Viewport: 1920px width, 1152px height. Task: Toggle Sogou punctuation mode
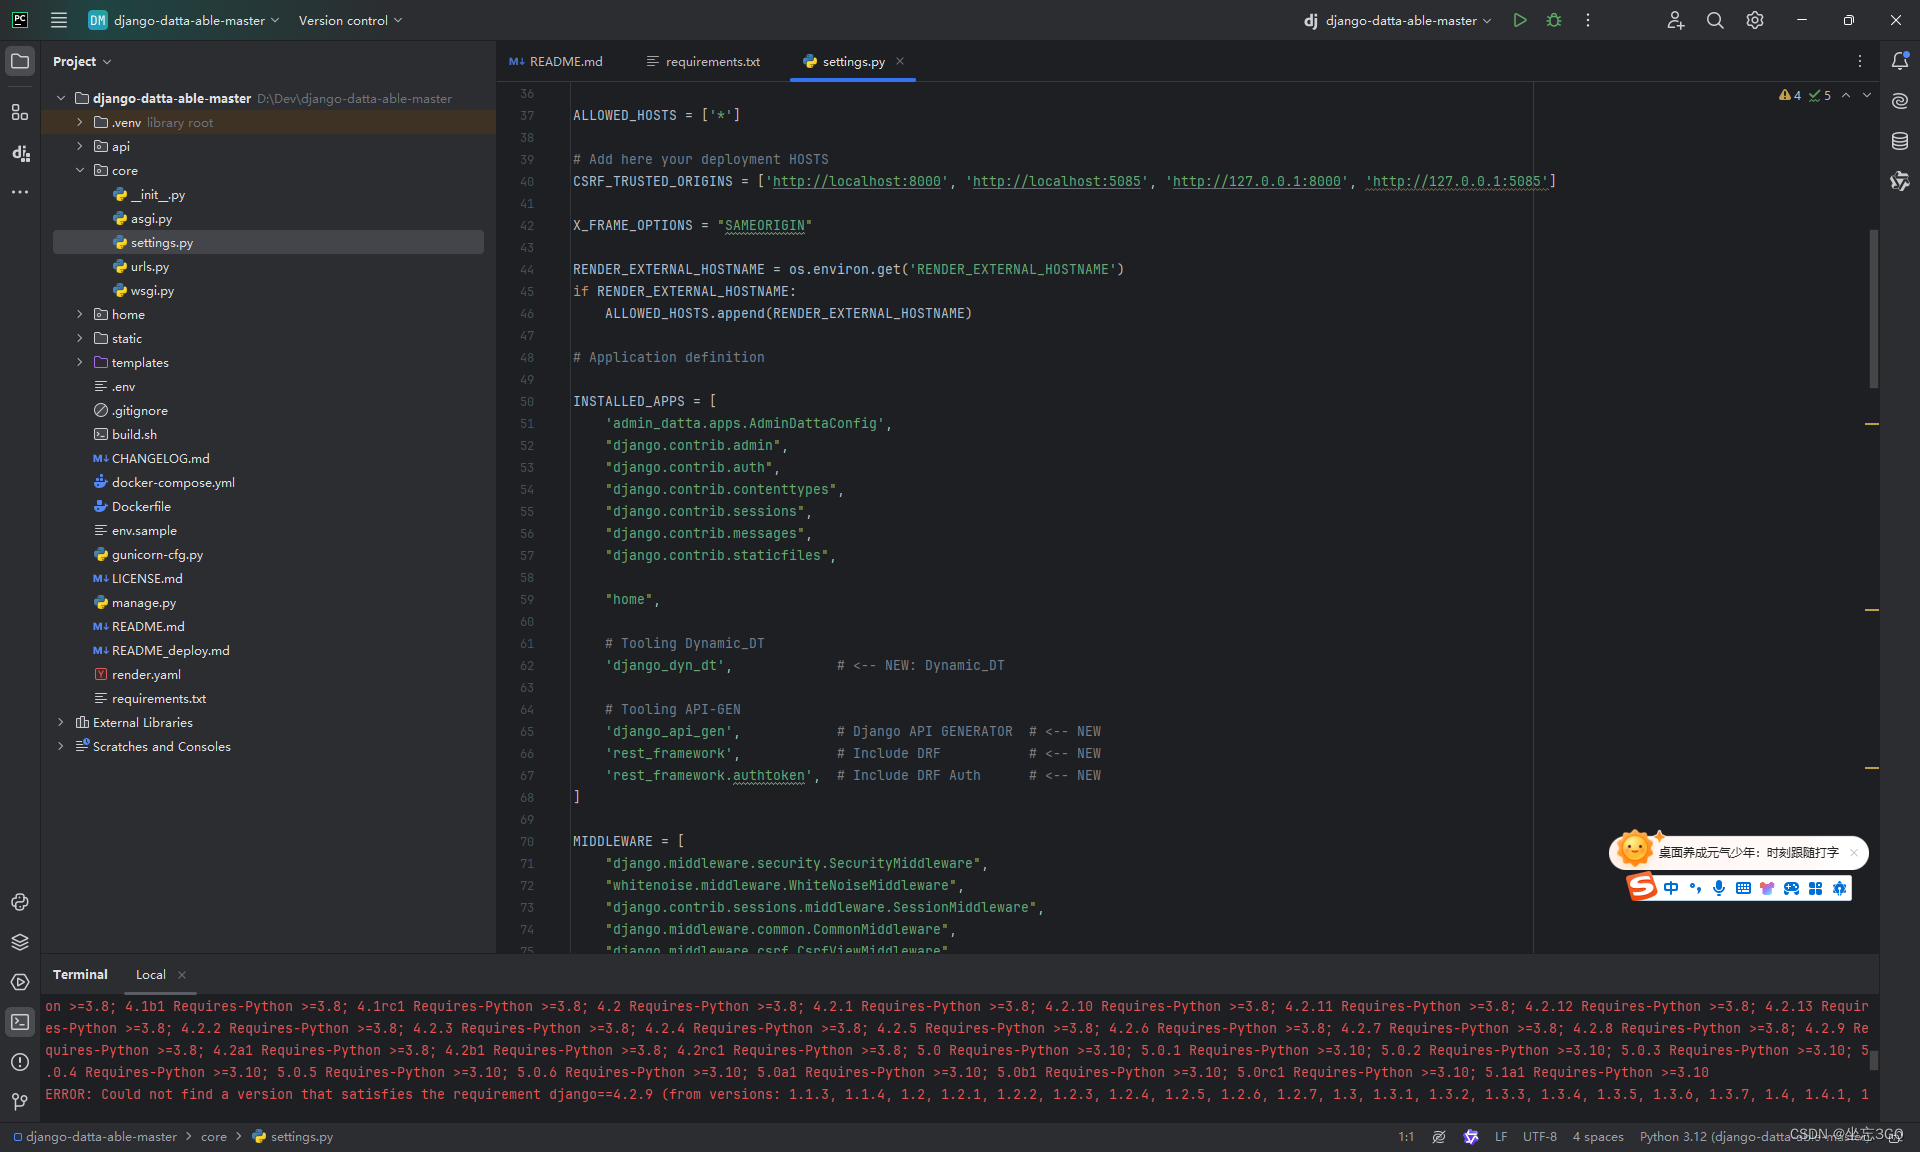(x=1695, y=888)
